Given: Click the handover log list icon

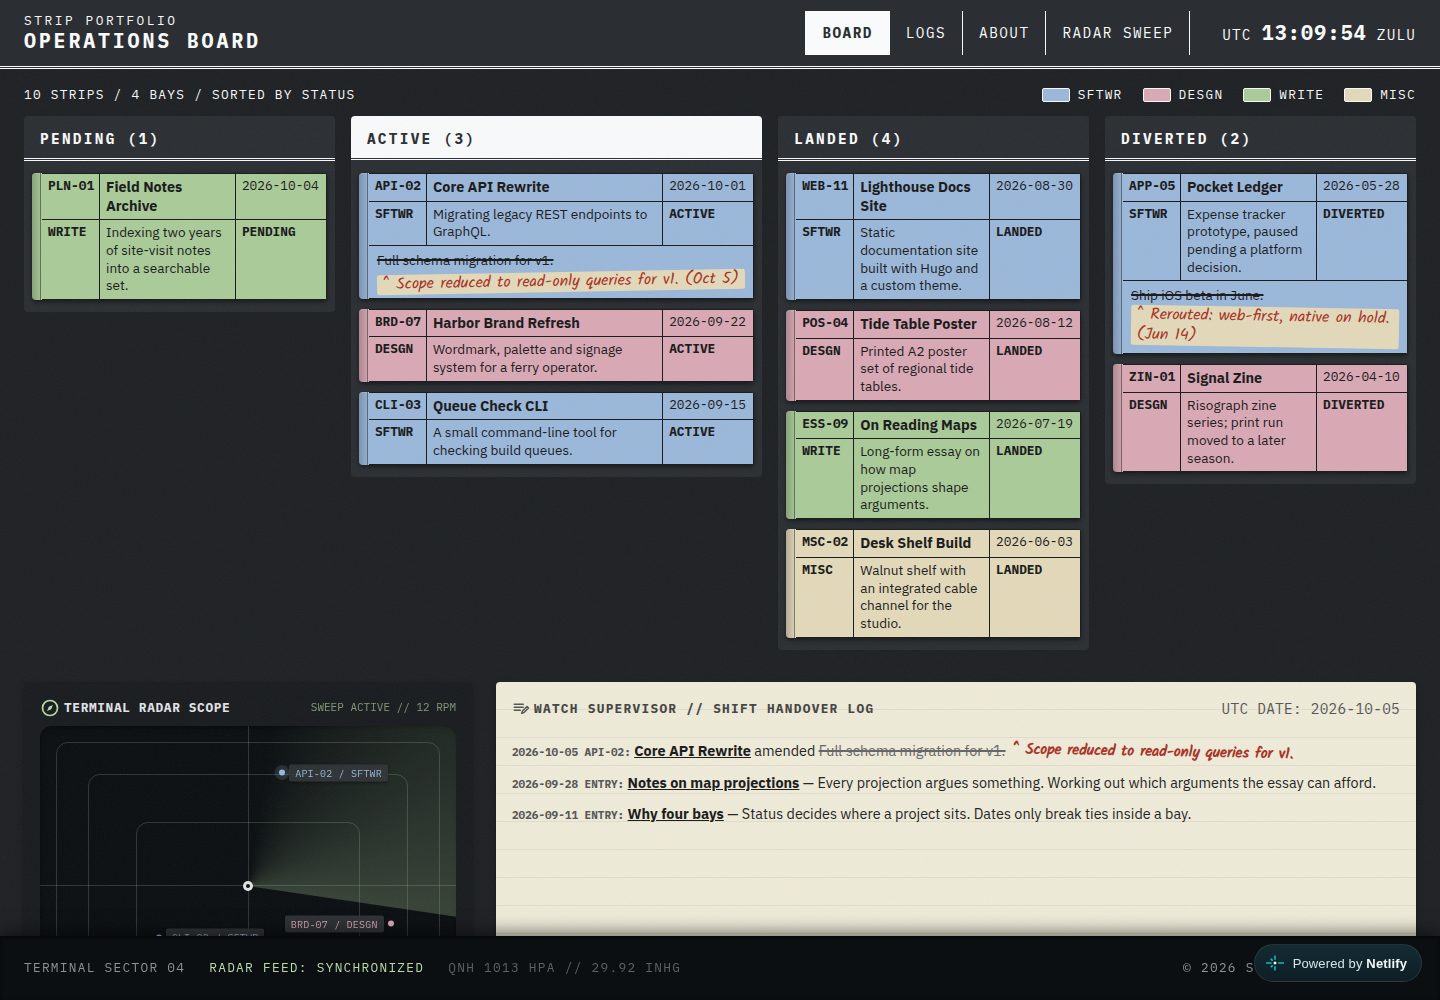Looking at the screenshot, I should click(520, 709).
